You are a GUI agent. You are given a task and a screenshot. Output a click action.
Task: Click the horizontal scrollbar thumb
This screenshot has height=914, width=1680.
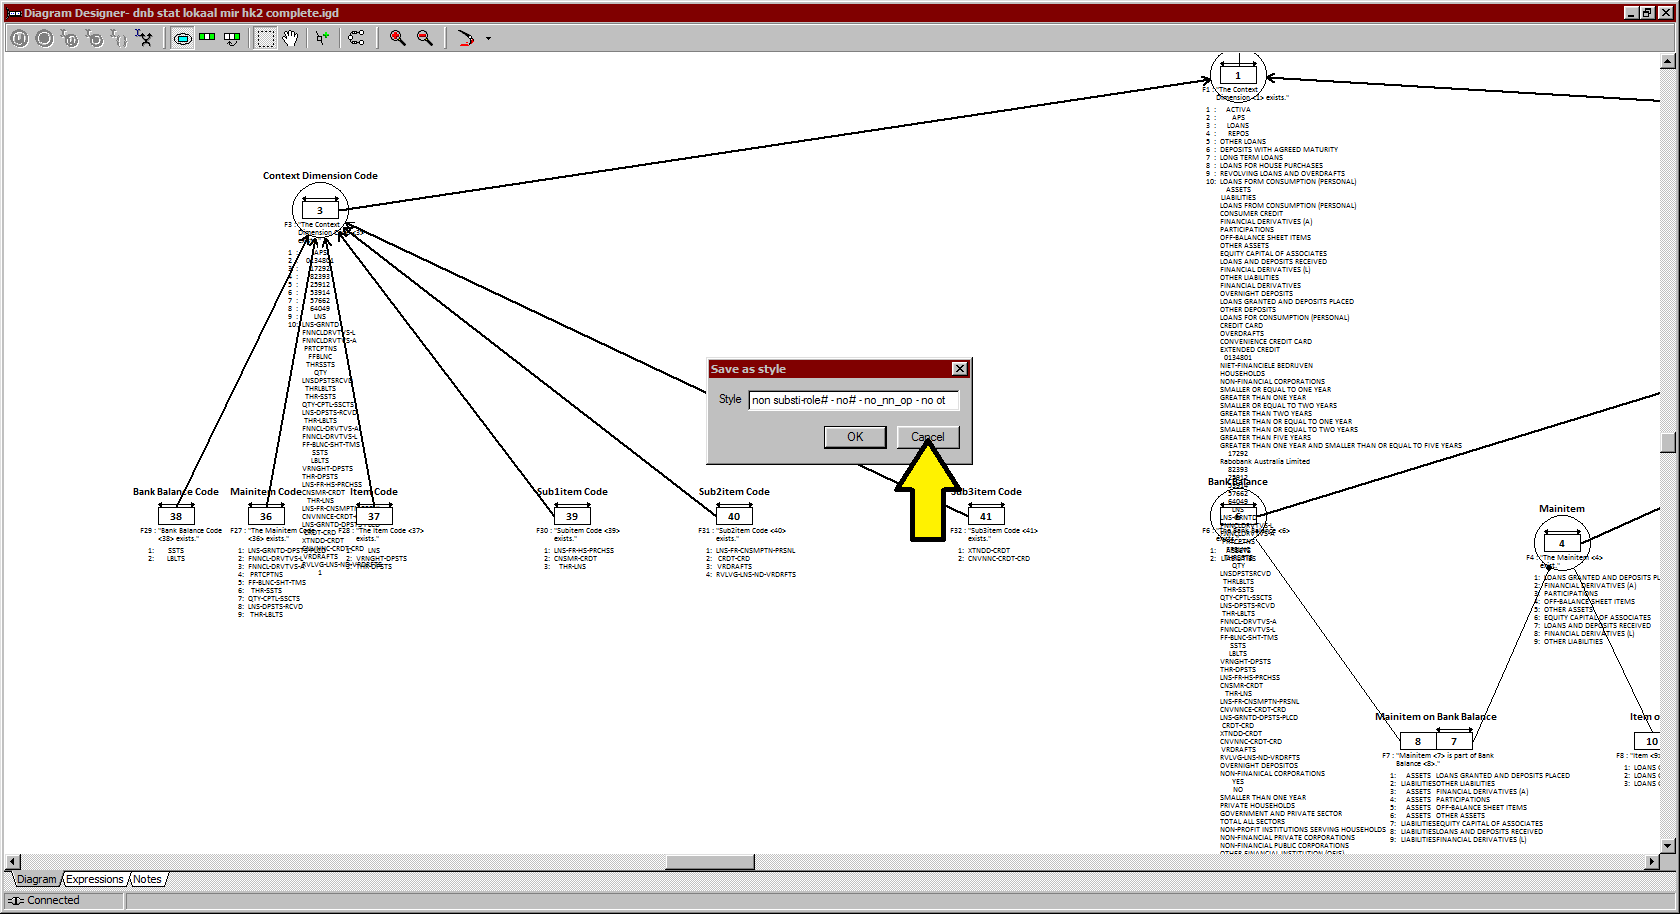710,862
